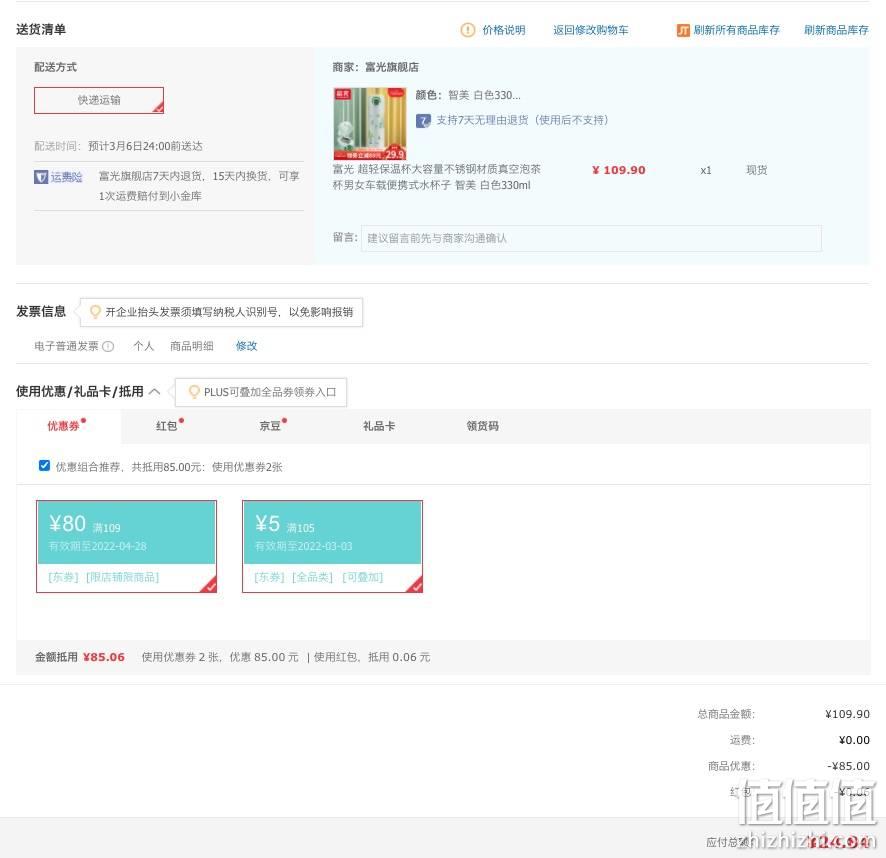This screenshot has height=858, width=886.
Task: Click 支持7天无理由退货 link
Action: tap(522, 120)
